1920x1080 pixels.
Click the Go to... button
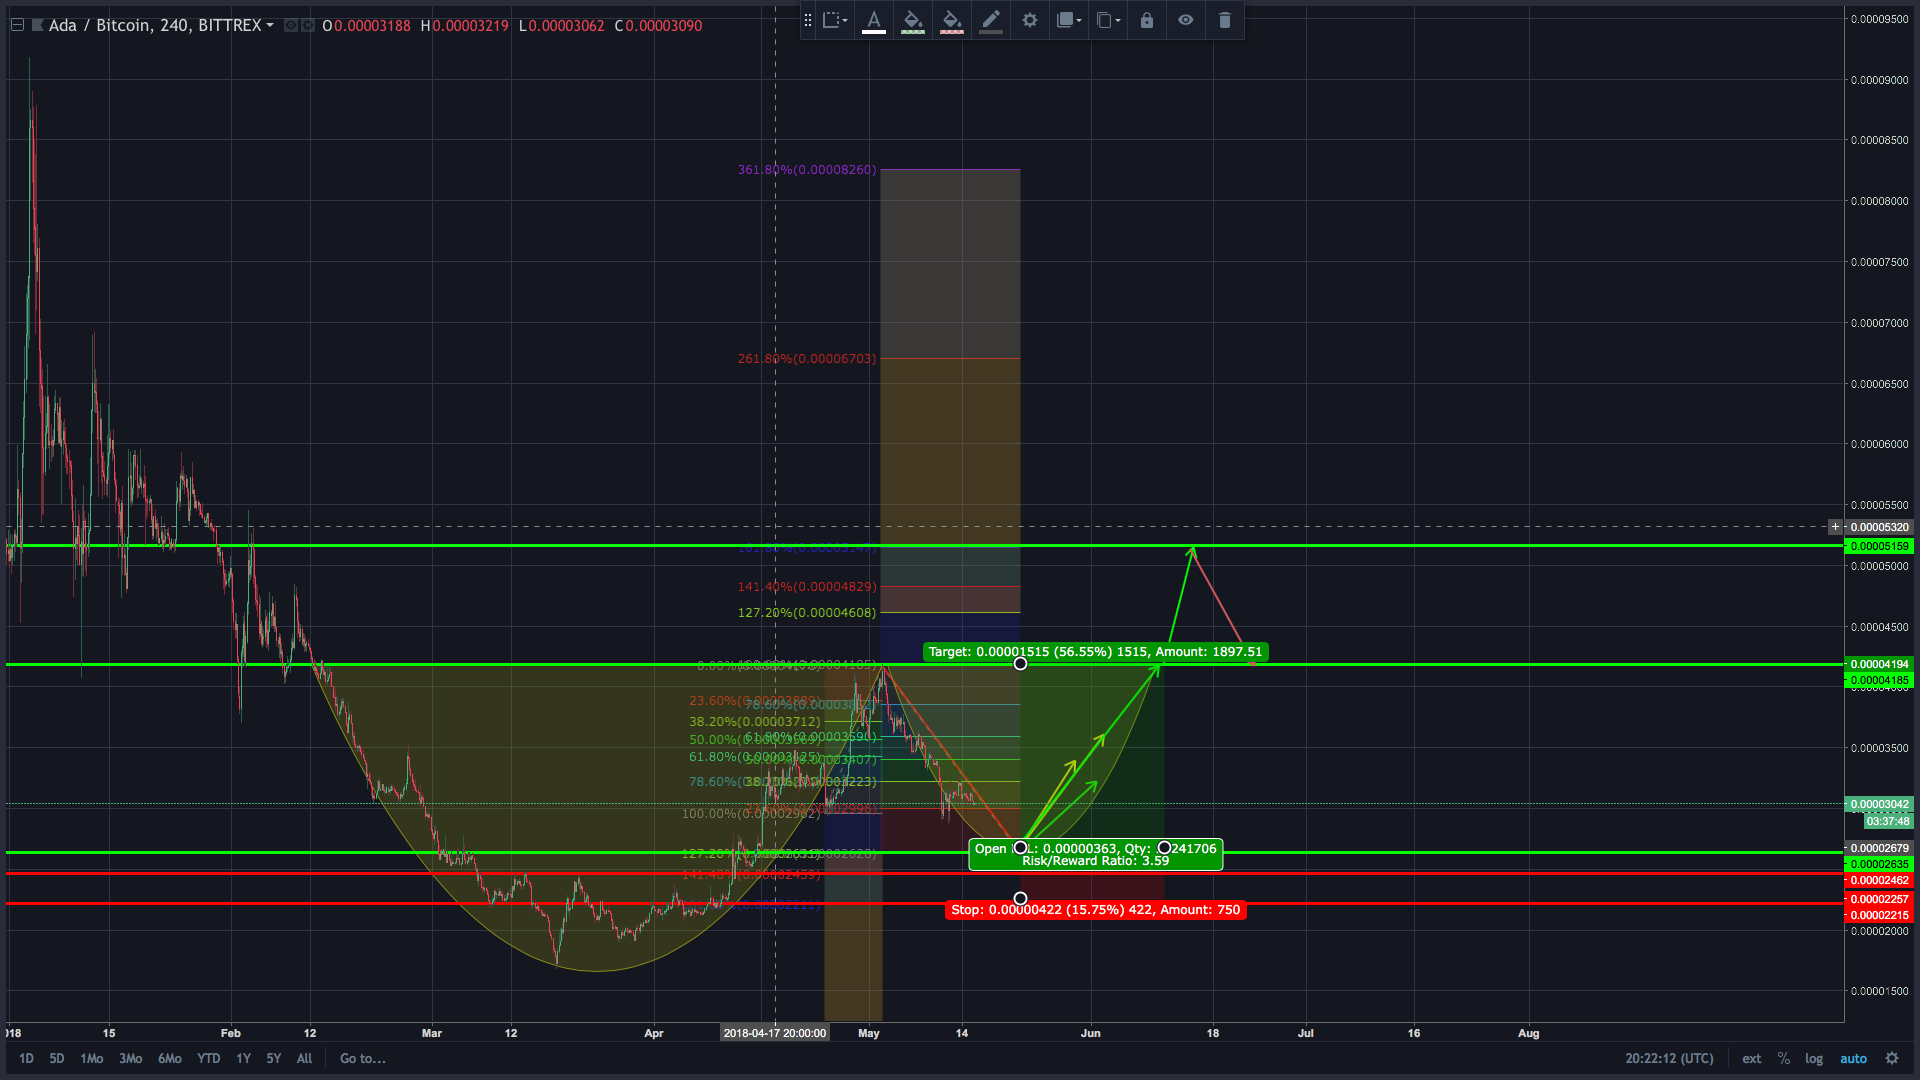click(362, 1058)
